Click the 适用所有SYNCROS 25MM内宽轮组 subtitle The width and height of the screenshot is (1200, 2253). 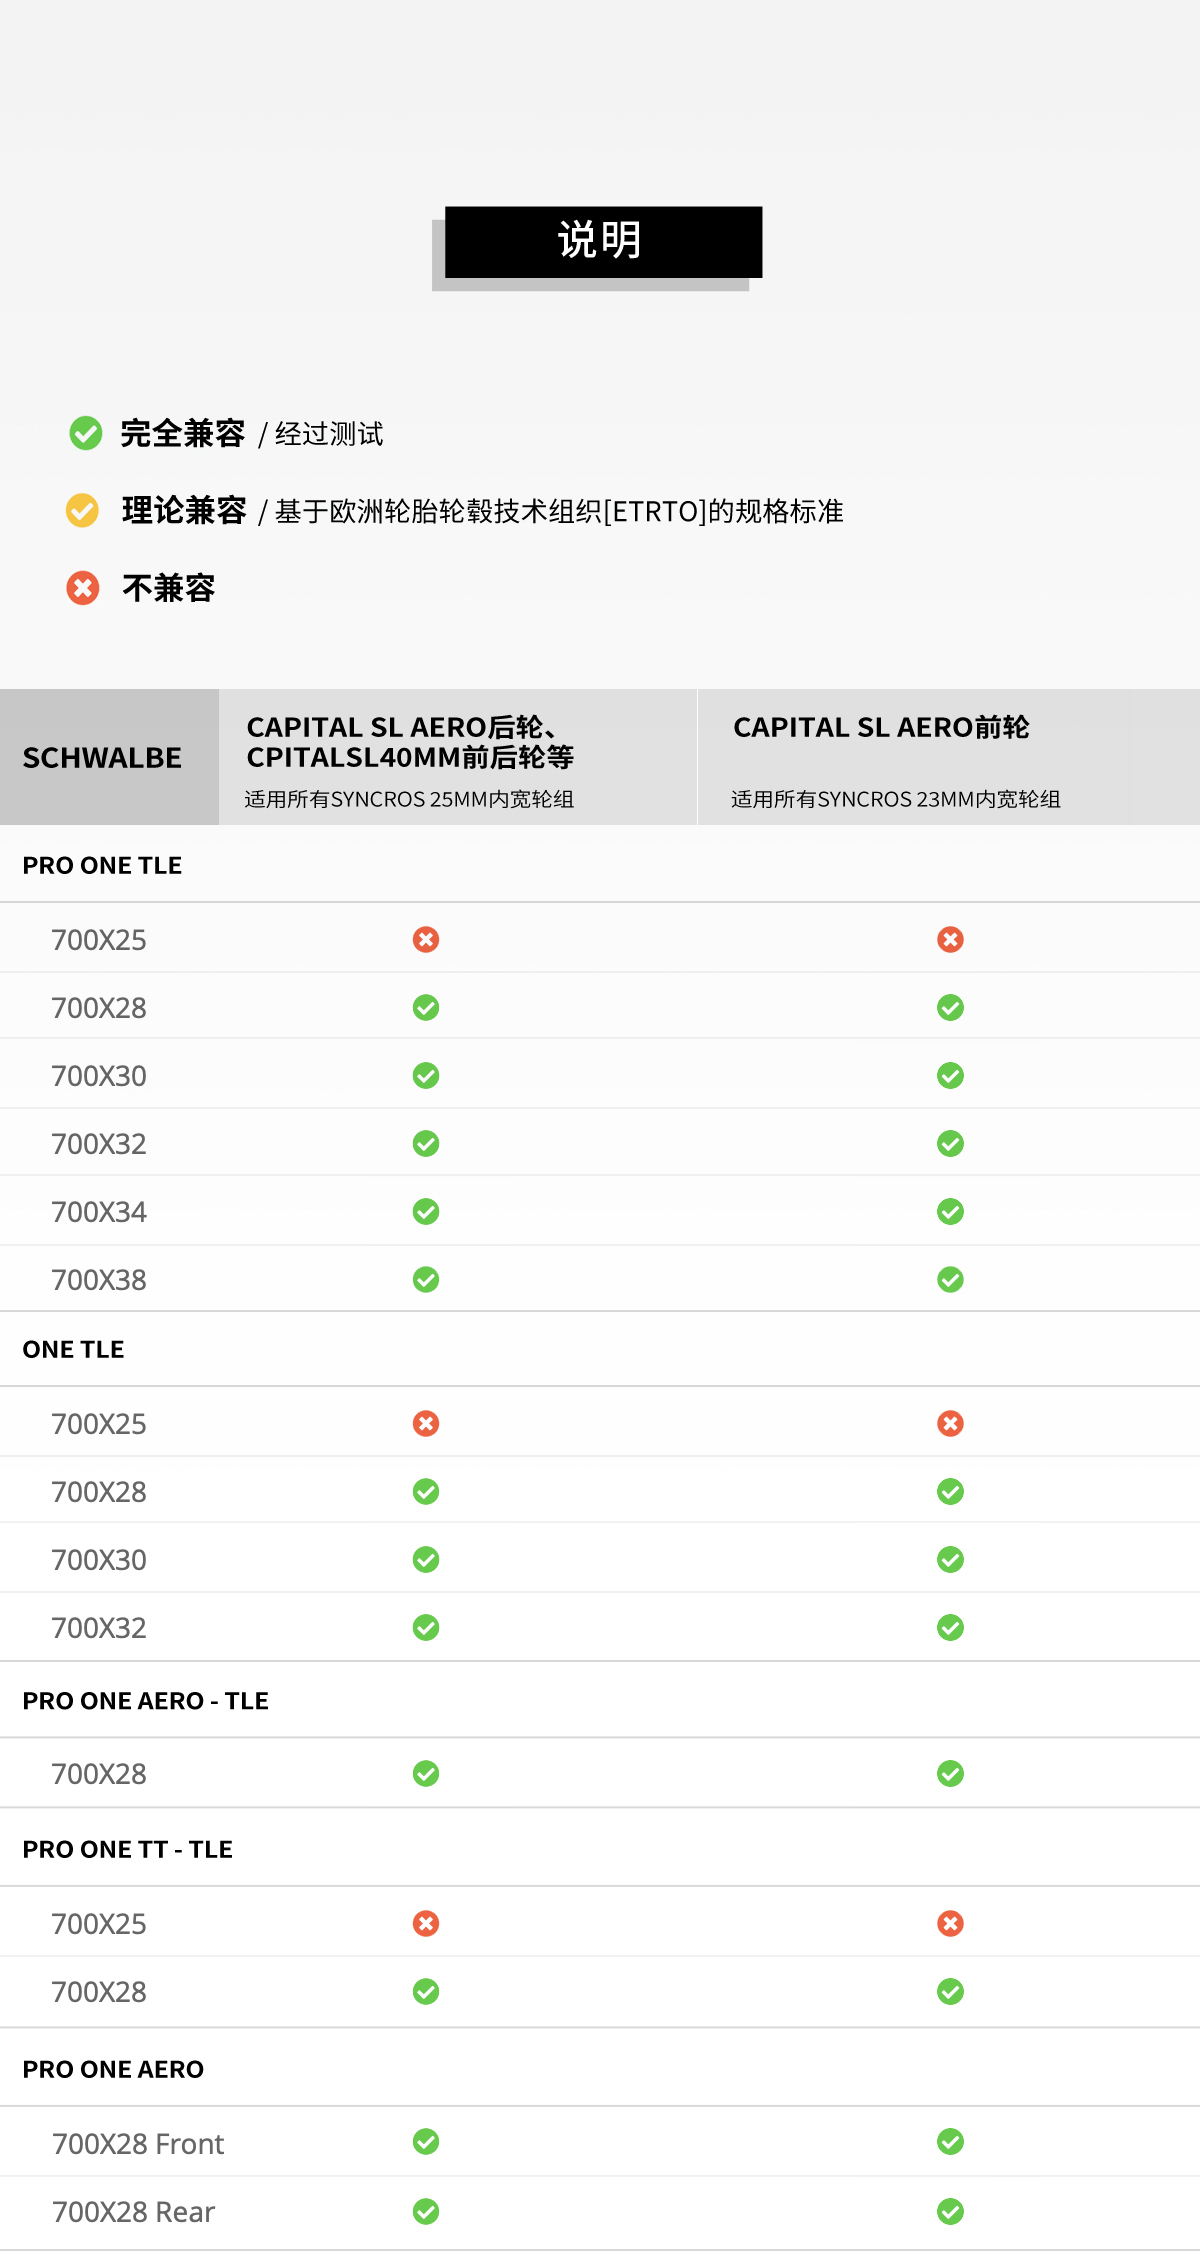409,799
